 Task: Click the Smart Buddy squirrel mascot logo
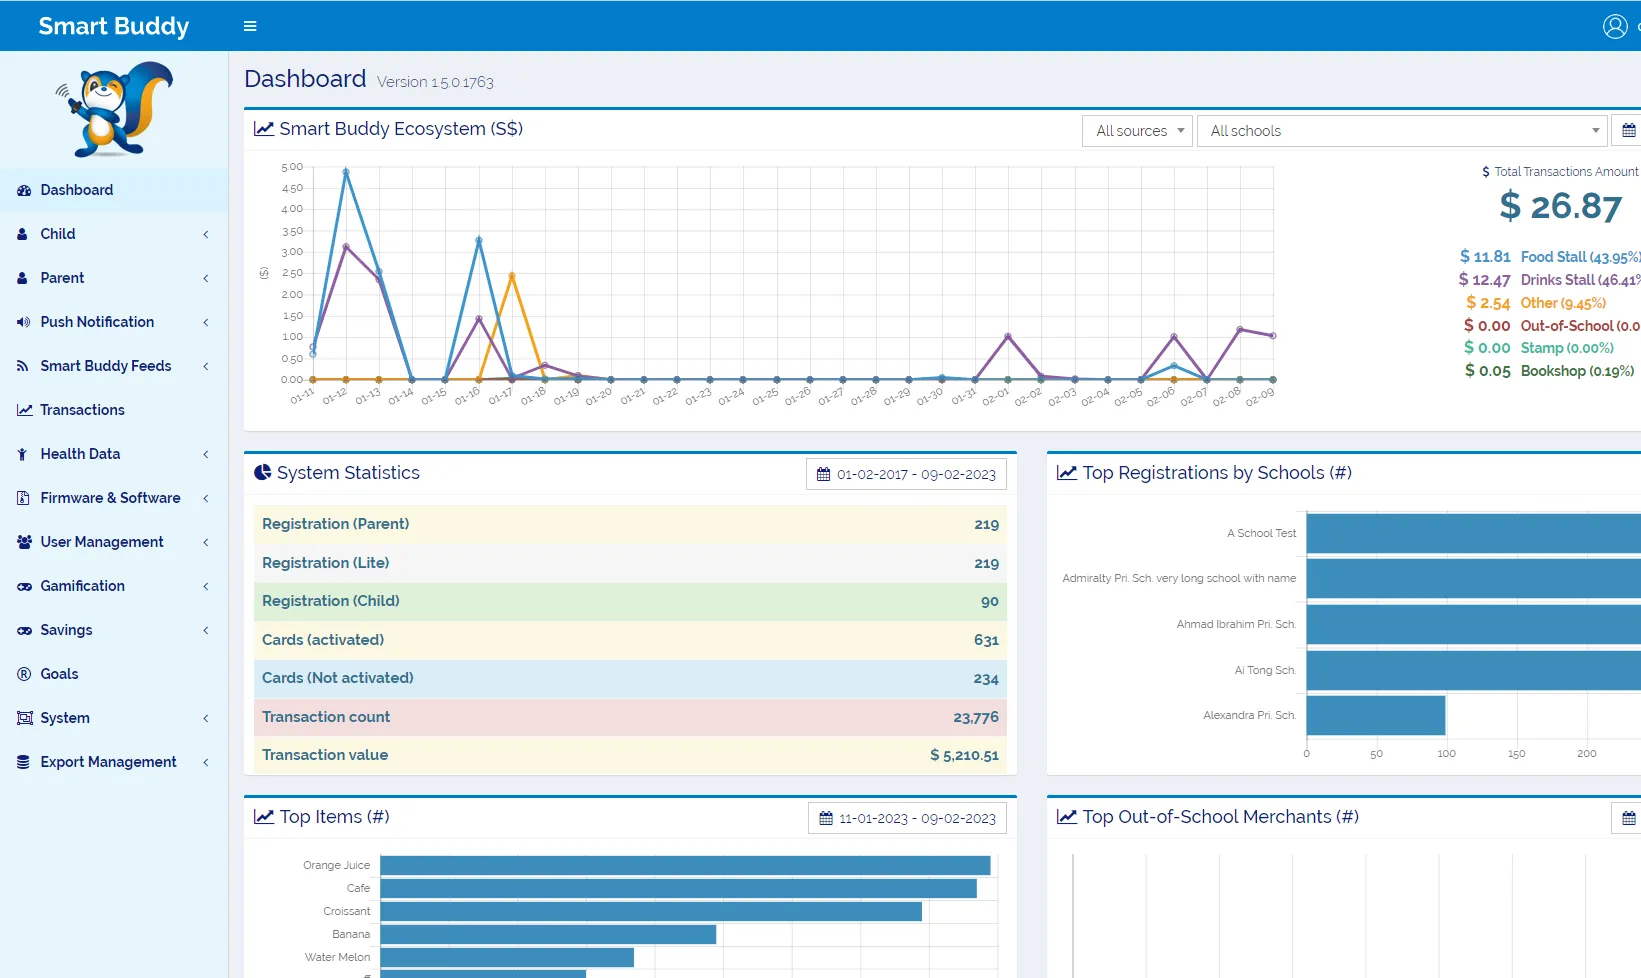pos(114,109)
